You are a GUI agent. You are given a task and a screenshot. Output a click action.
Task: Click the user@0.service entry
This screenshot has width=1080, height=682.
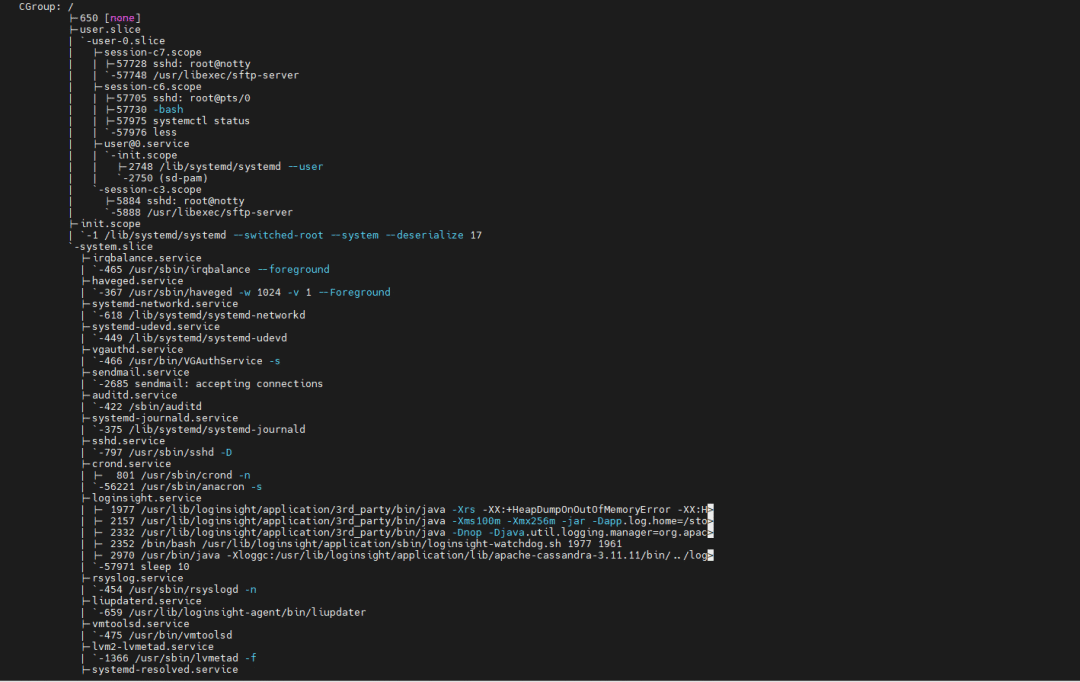coord(147,144)
